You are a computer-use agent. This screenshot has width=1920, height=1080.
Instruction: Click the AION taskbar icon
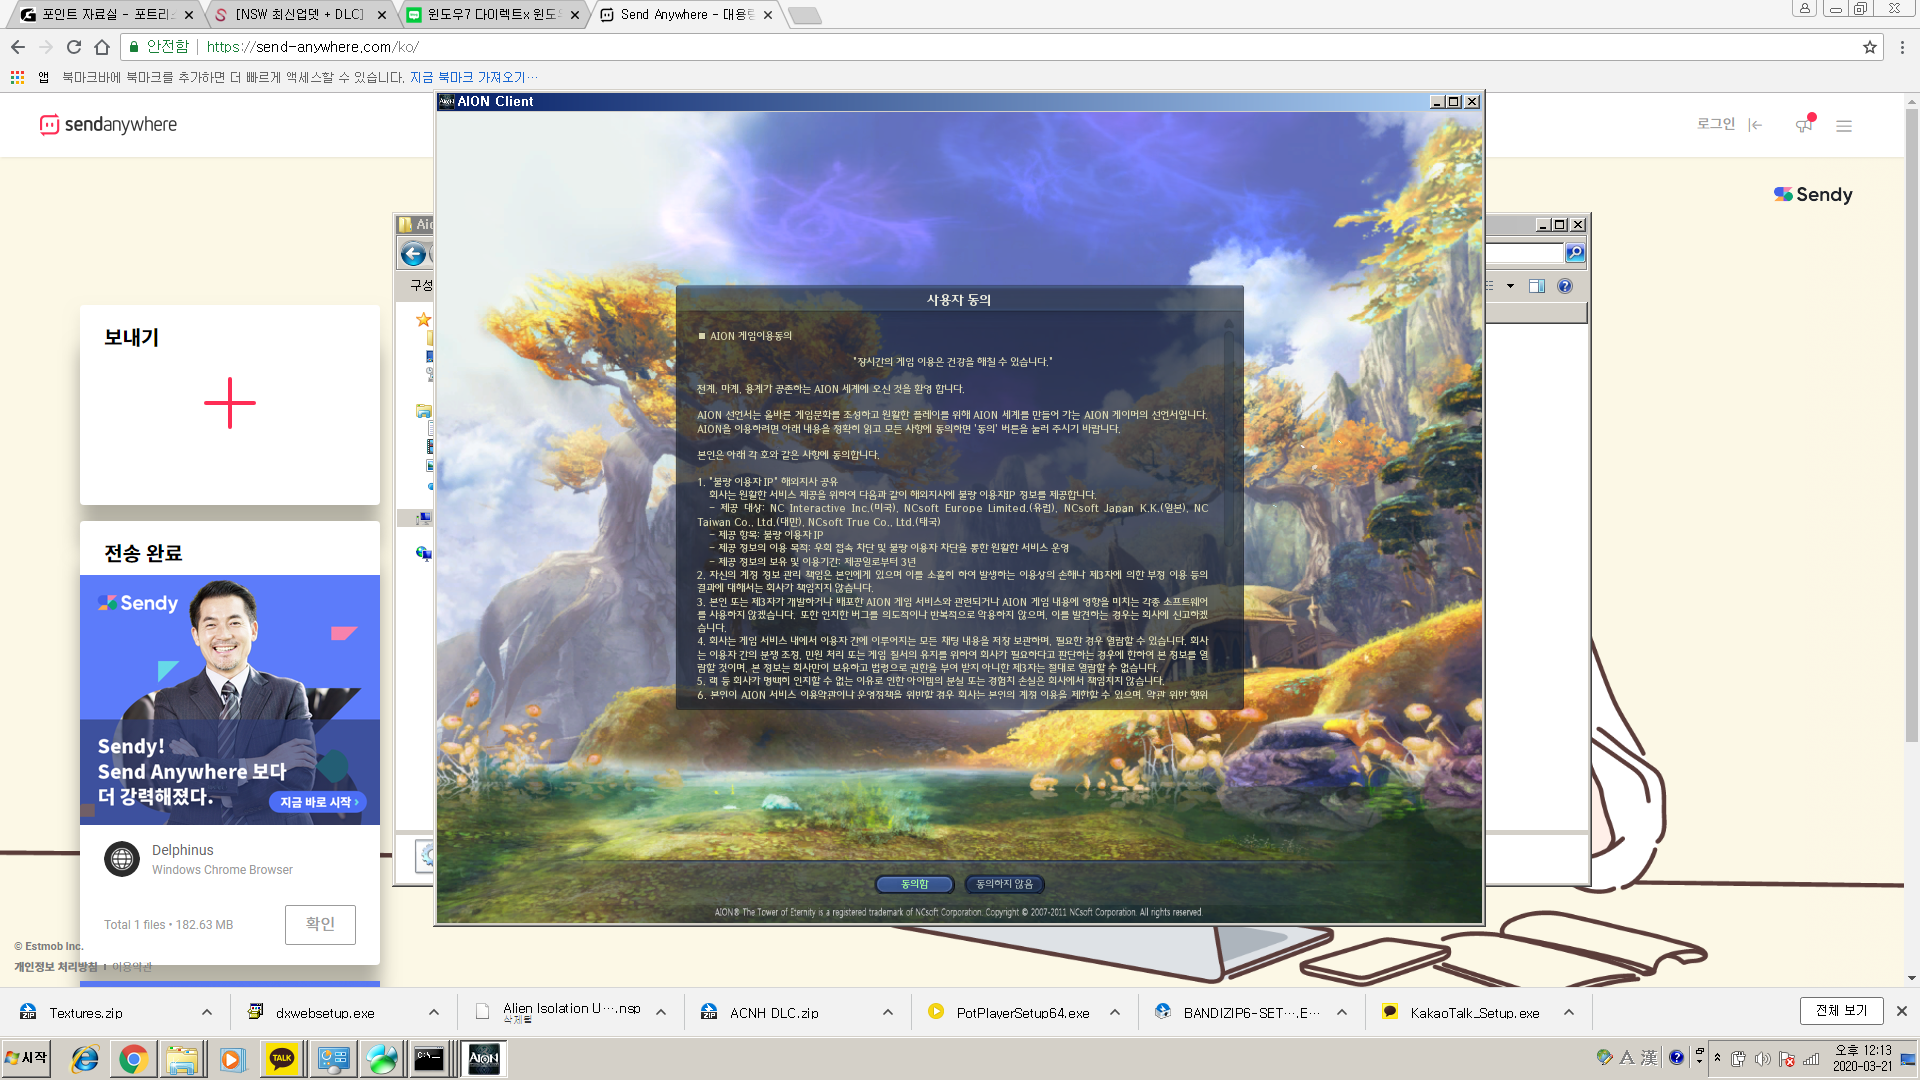tap(484, 1059)
